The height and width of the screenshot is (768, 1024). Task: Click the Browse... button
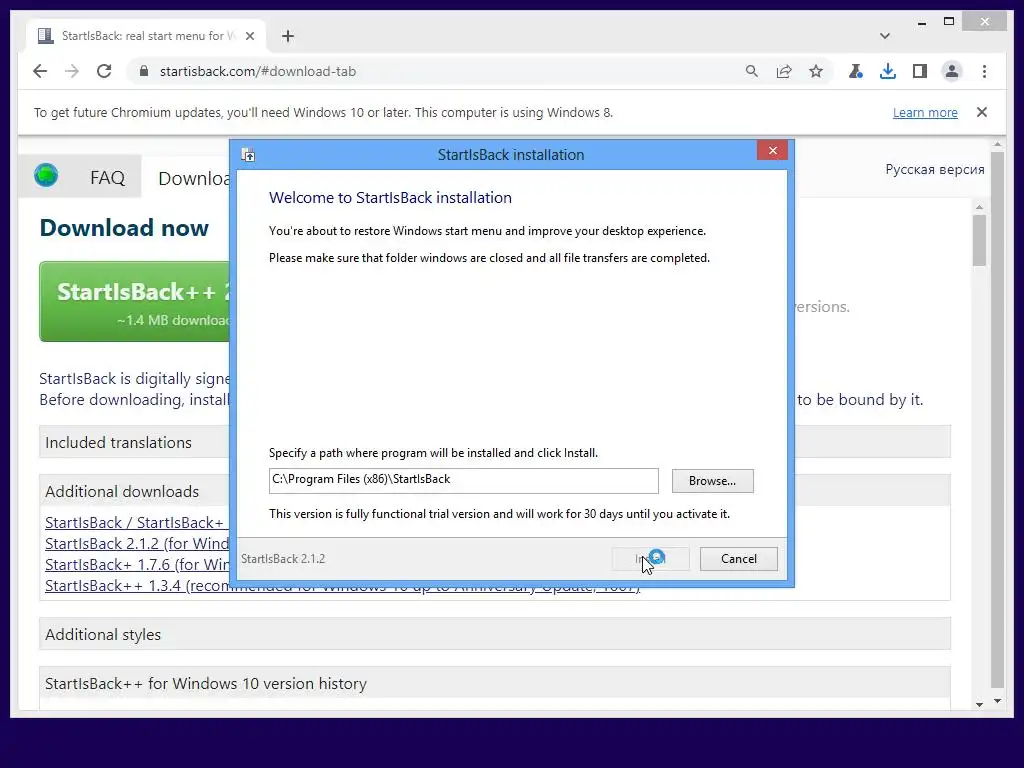click(712, 481)
